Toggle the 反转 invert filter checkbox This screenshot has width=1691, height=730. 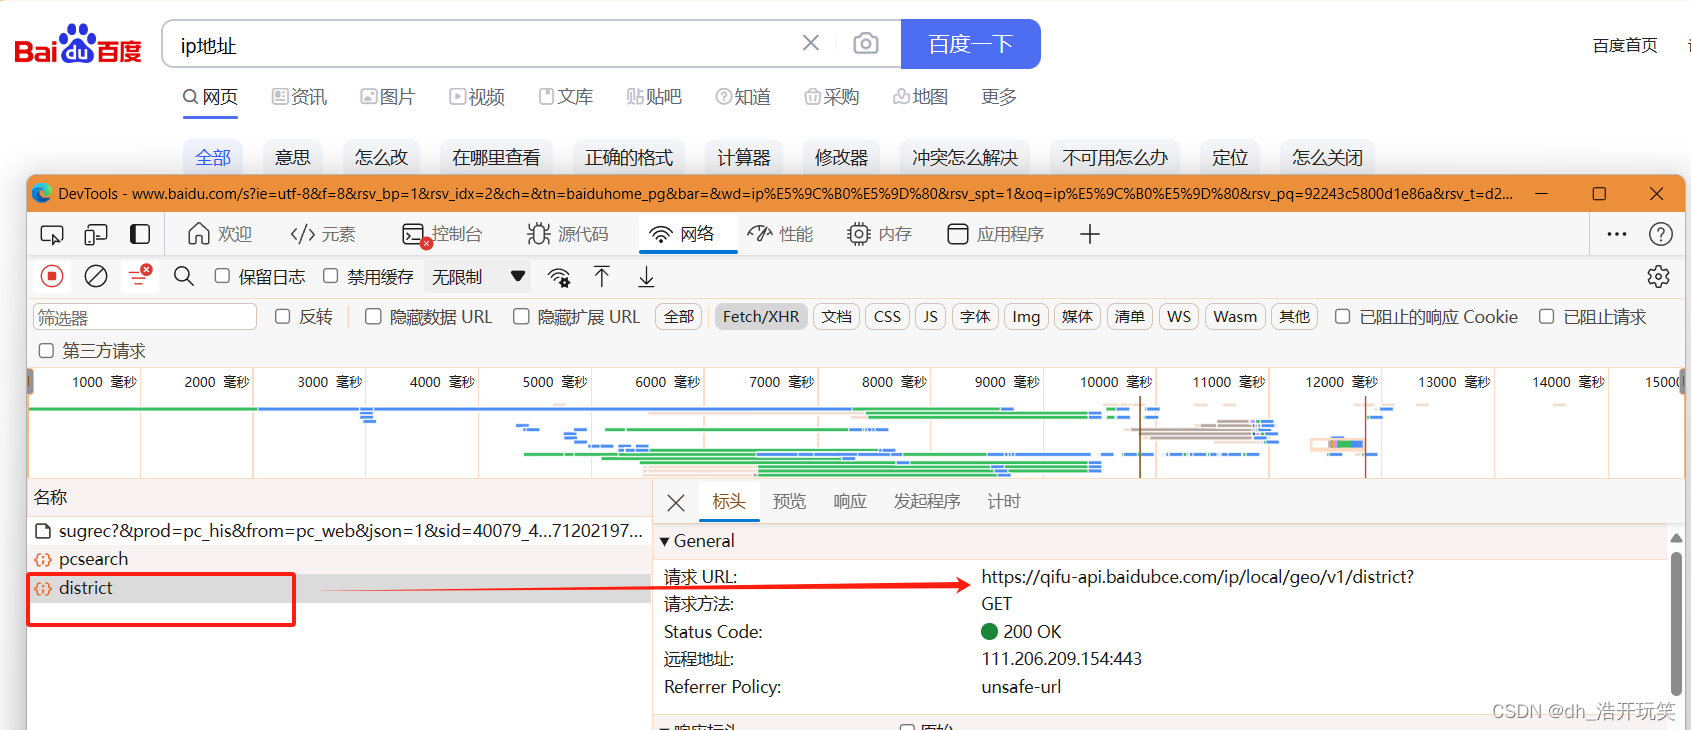point(282,317)
